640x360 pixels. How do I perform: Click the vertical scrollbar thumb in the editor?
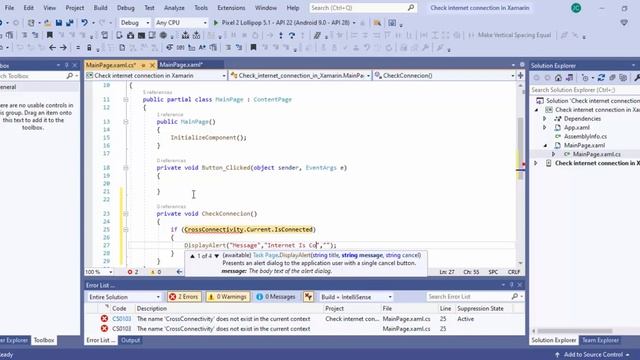(520, 148)
